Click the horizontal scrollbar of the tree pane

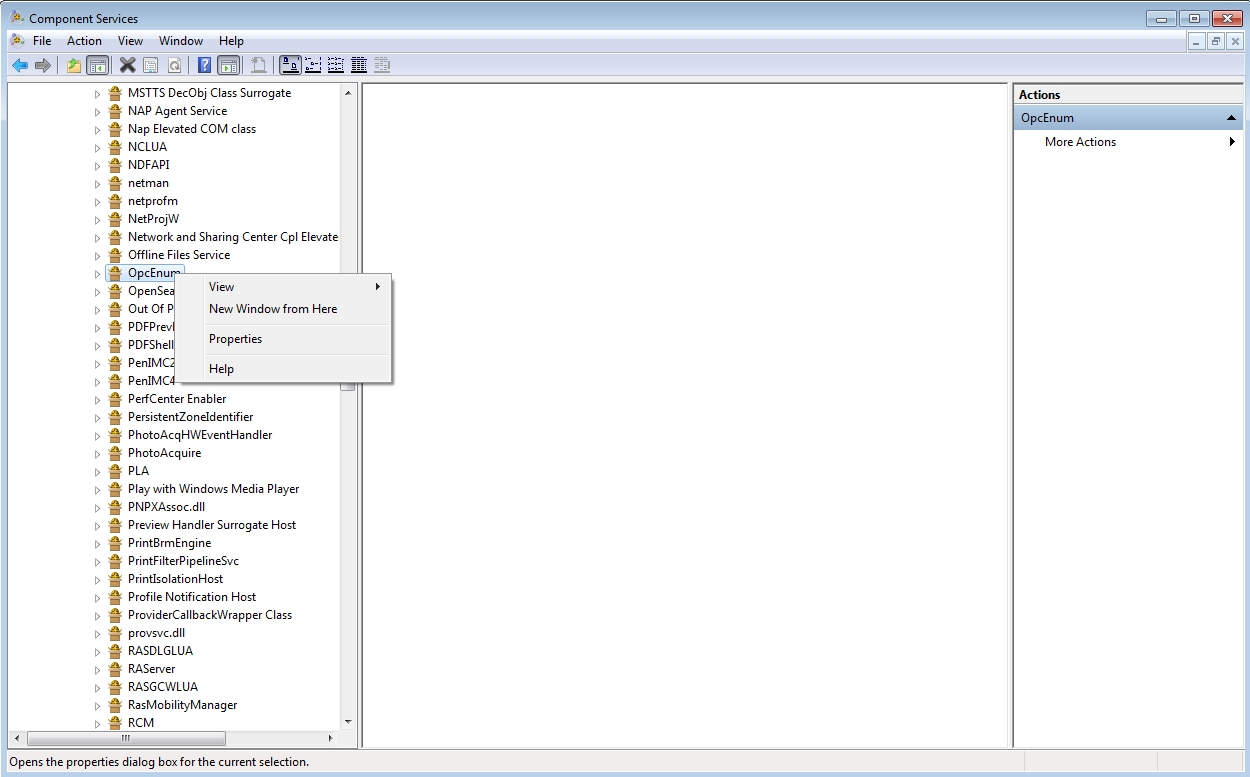[x=125, y=739]
